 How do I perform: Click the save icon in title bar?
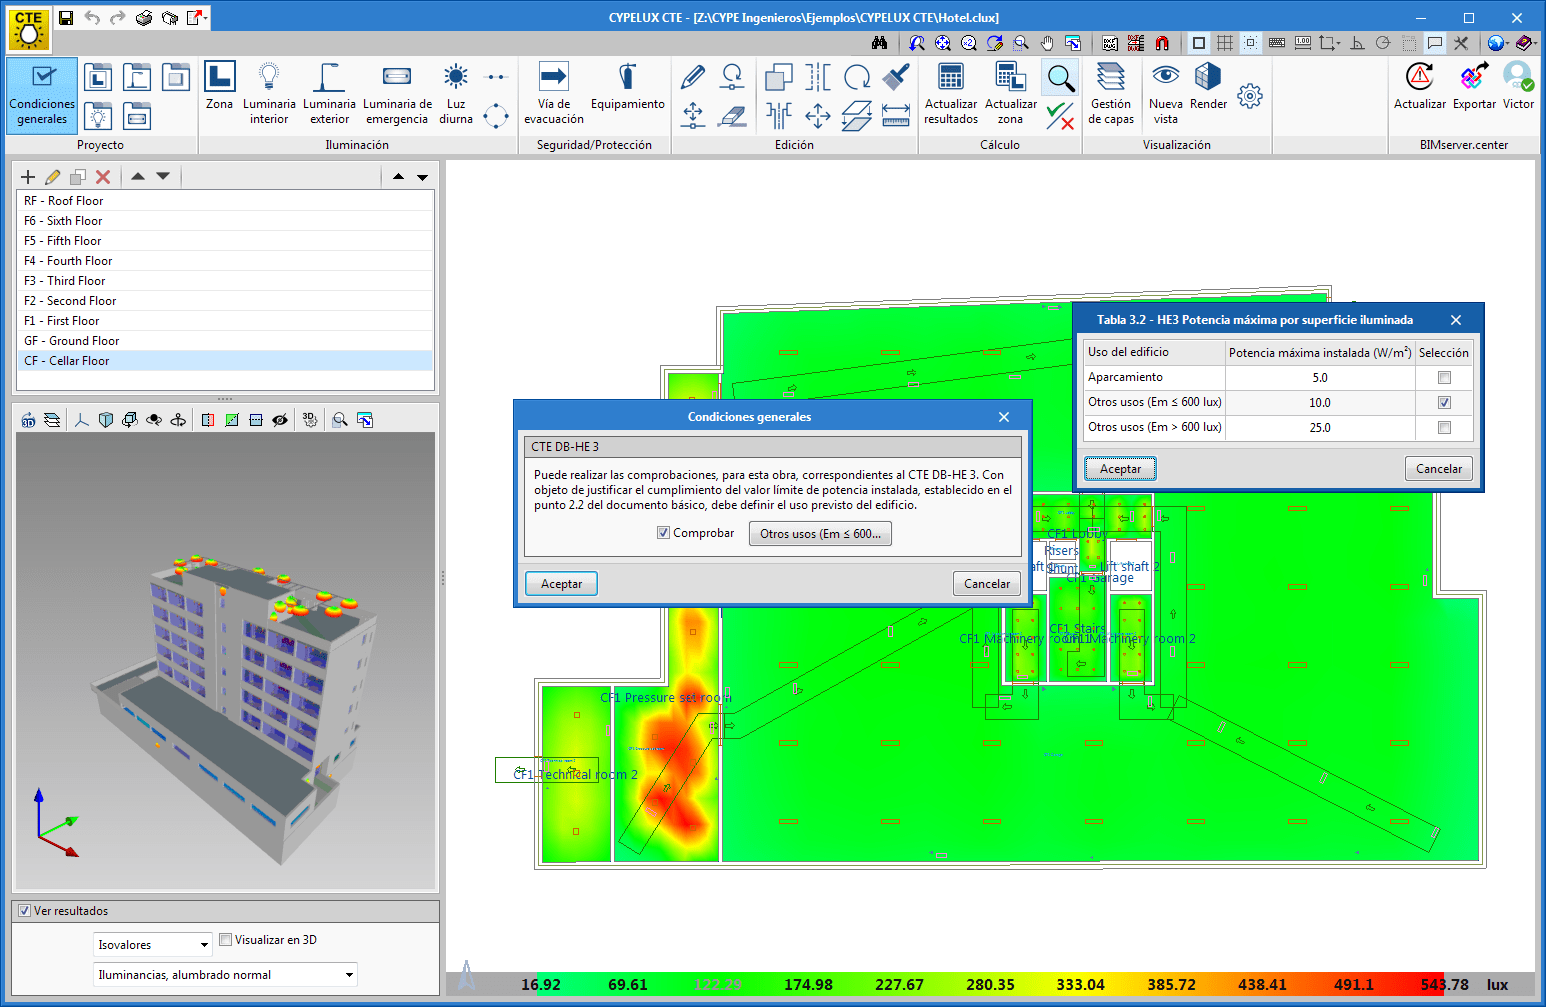pos(66,17)
